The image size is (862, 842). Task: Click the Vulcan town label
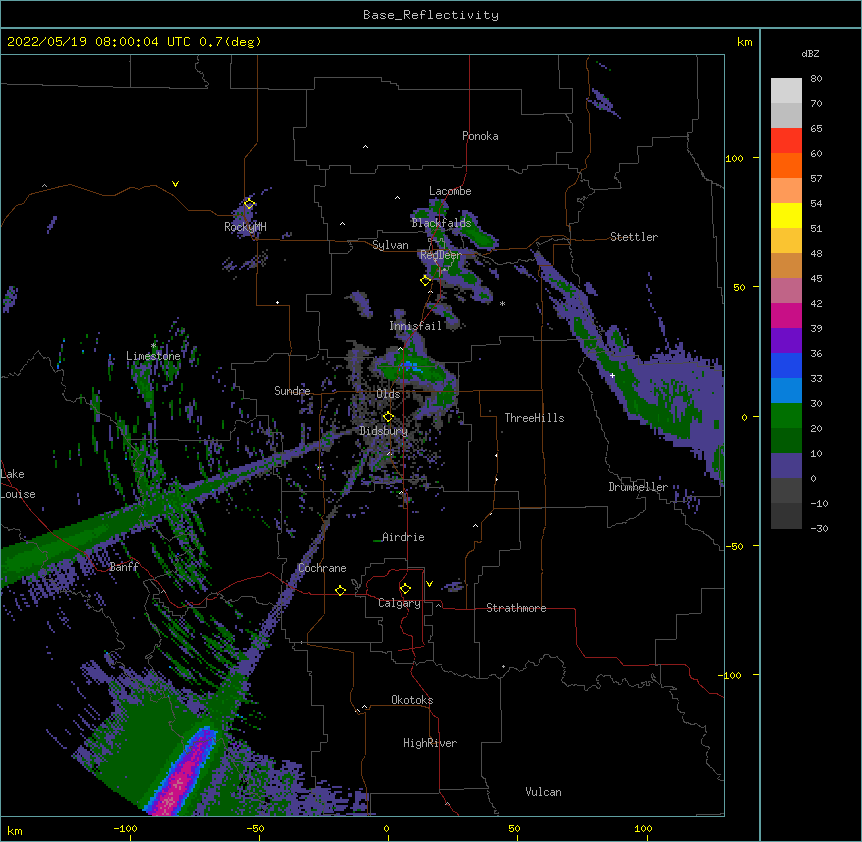point(543,792)
